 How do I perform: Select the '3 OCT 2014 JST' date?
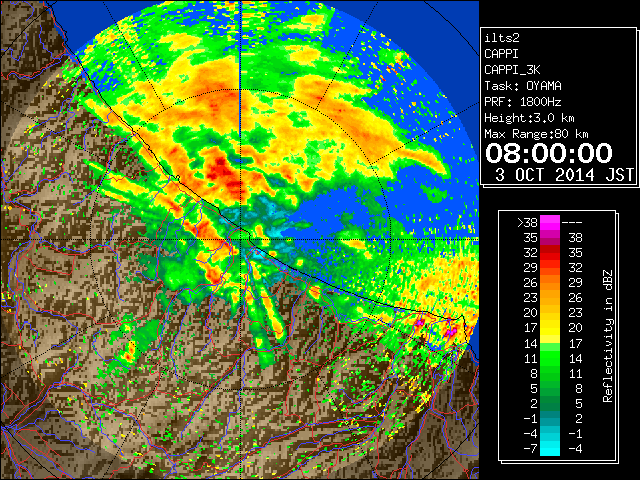tap(564, 175)
